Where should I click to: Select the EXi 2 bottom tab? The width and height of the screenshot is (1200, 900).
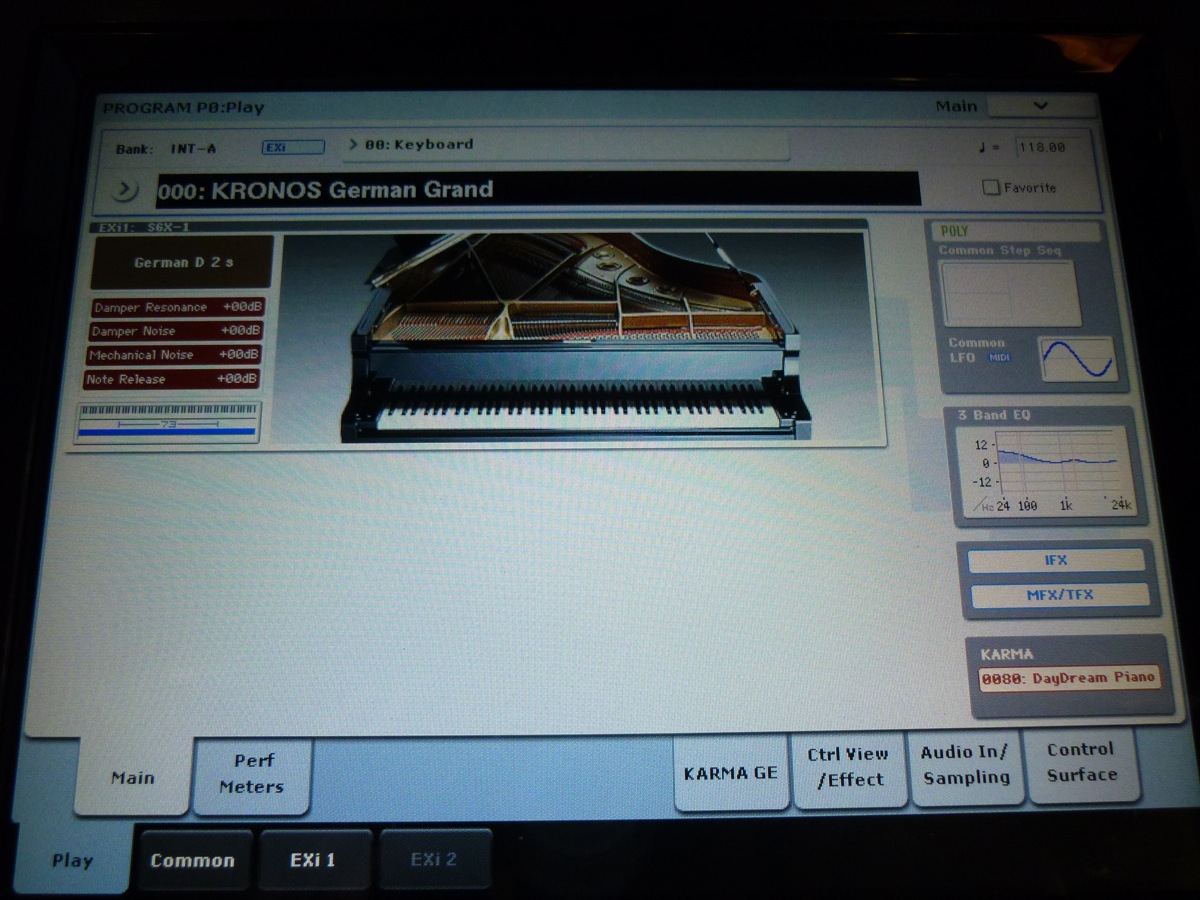pyautogui.click(x=434, y=859)
